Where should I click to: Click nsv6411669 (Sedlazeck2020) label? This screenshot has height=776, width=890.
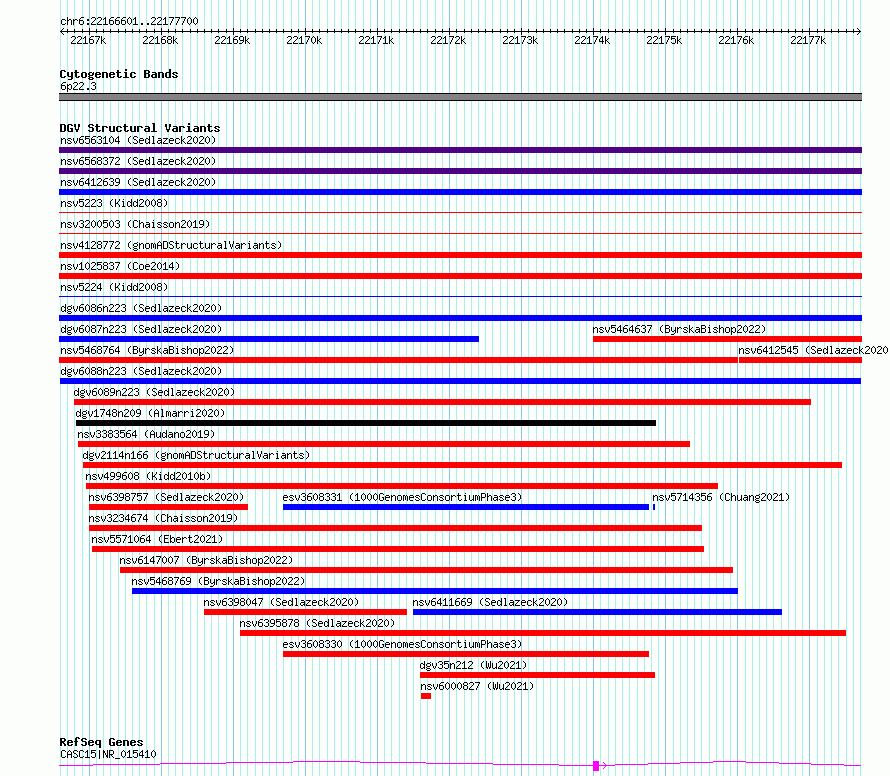490,602
